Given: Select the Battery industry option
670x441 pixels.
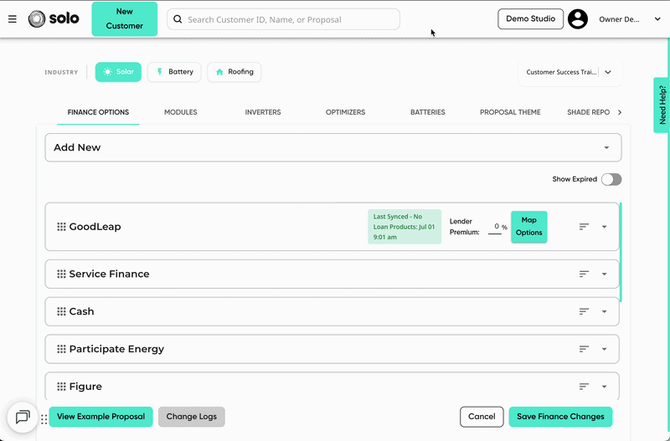Looking at the screenshot, I should [174, 72].
